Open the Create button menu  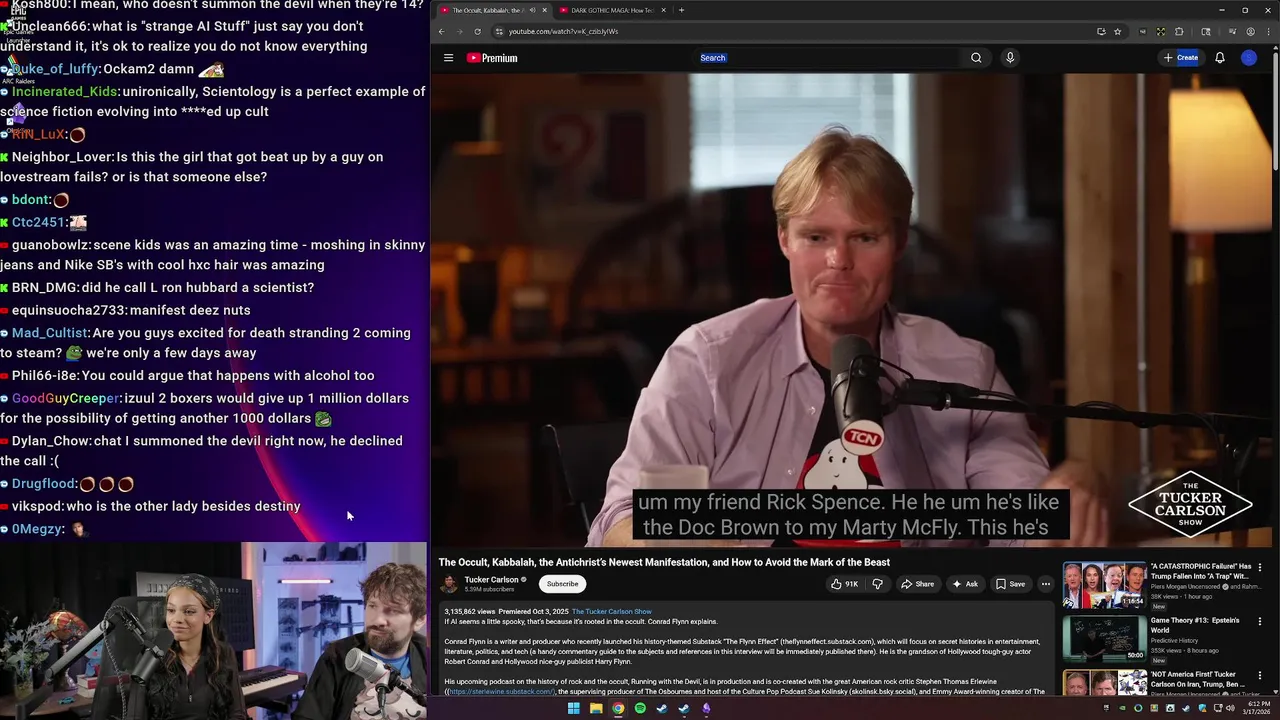[x=1181, y=58]
